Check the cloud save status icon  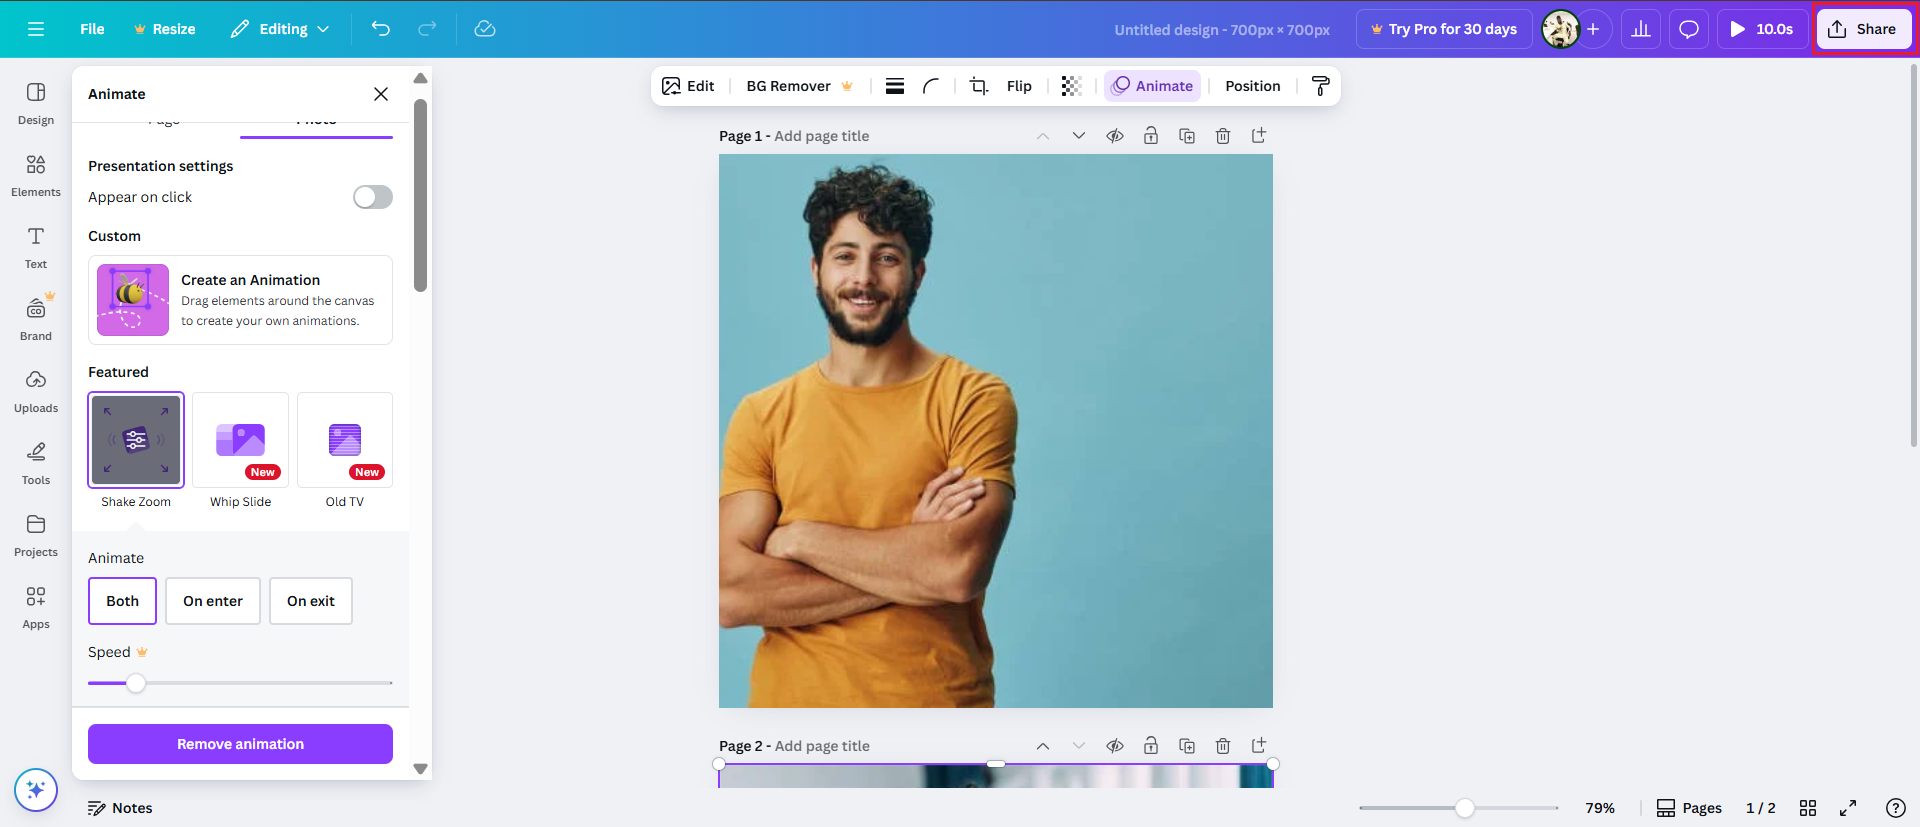coord(485,29)
